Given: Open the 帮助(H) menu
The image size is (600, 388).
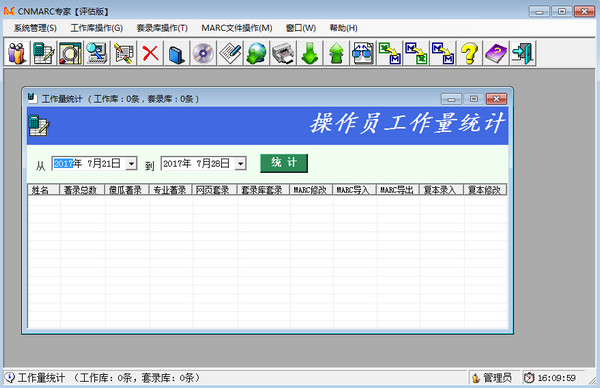Looking at the screenshot, I should [343, 28].
